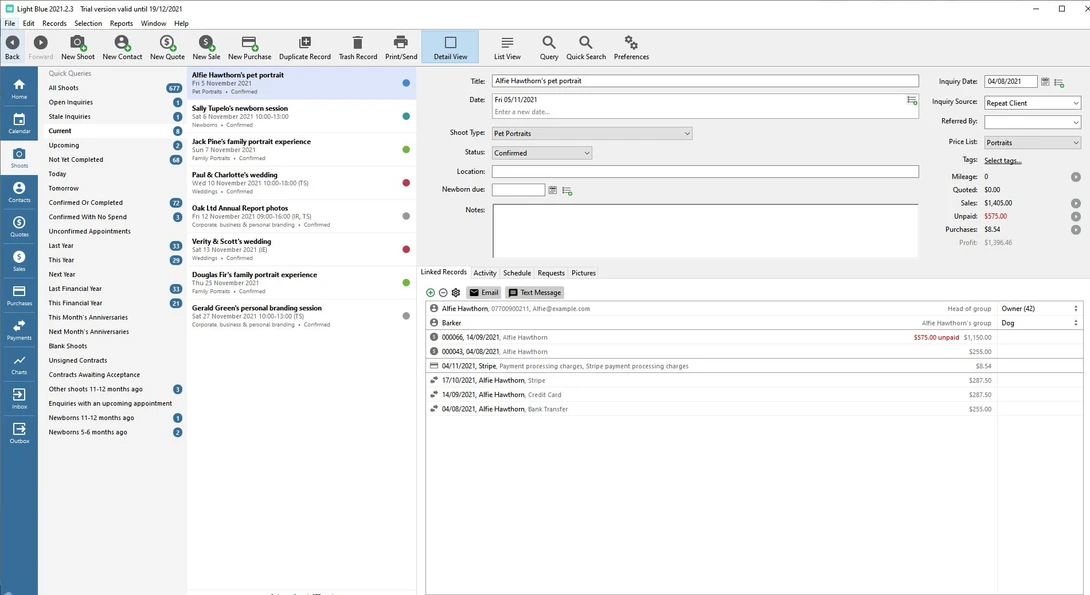
Task: Open Quotes section in sidebar
Action: coord(19,226)
